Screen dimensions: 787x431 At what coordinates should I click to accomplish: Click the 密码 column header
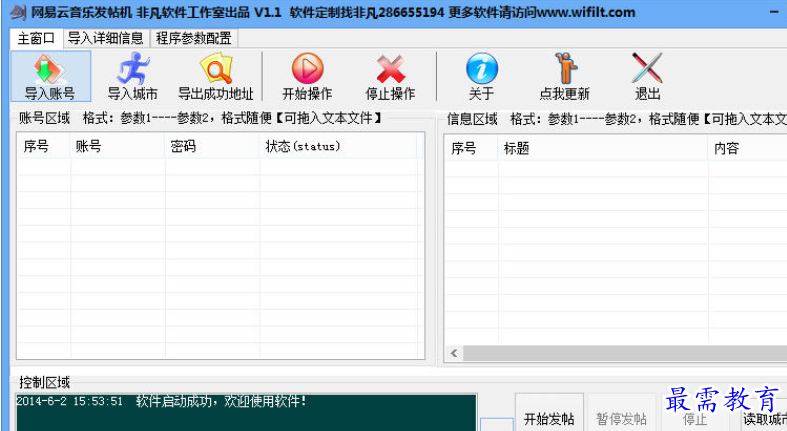tap(212, 146)
